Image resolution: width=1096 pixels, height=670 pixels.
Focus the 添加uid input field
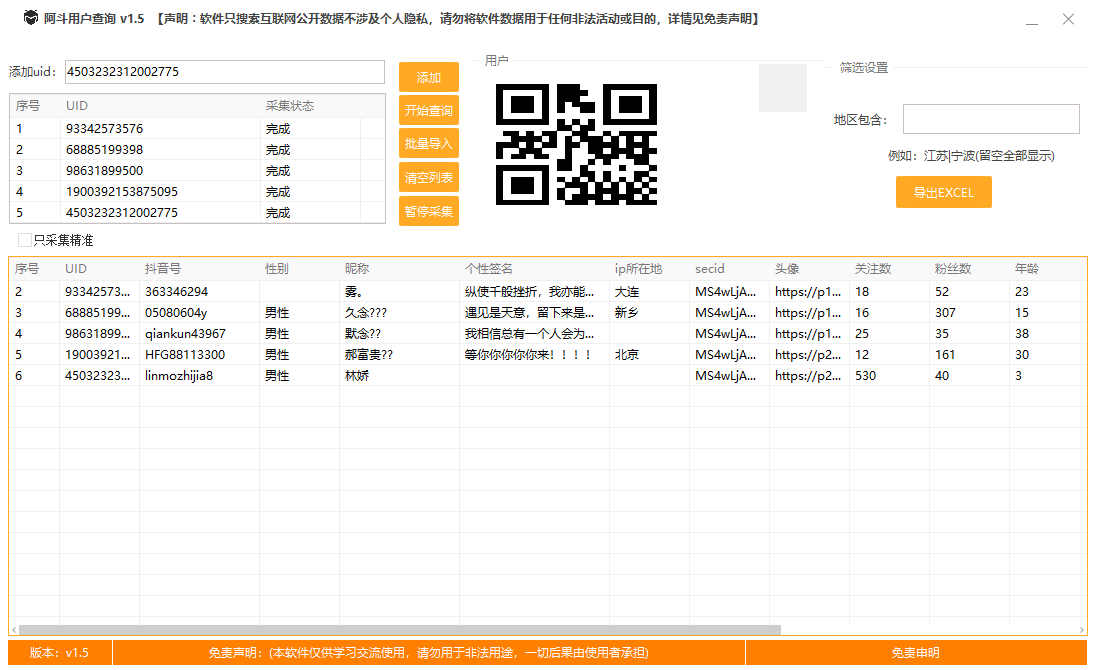point(224,72)
